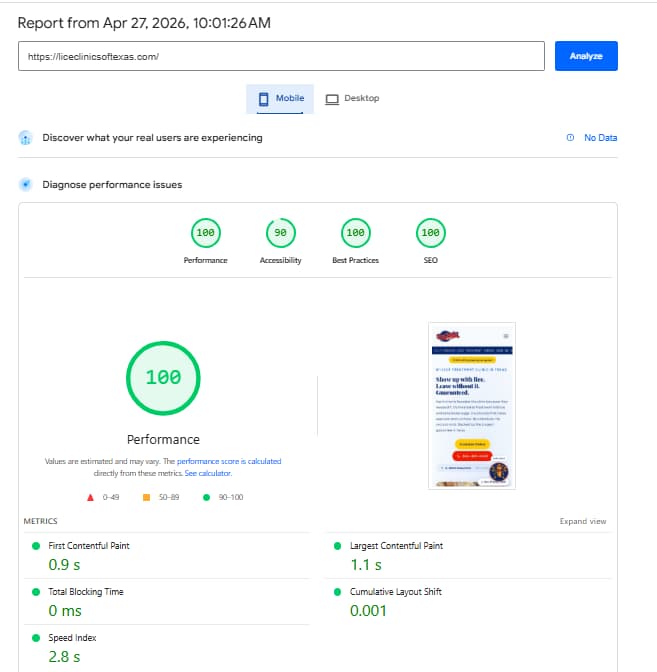The image size is (657, 672).
Task: Click the red triangle 0-49 legend icon
Action: (x=90, y=498)
